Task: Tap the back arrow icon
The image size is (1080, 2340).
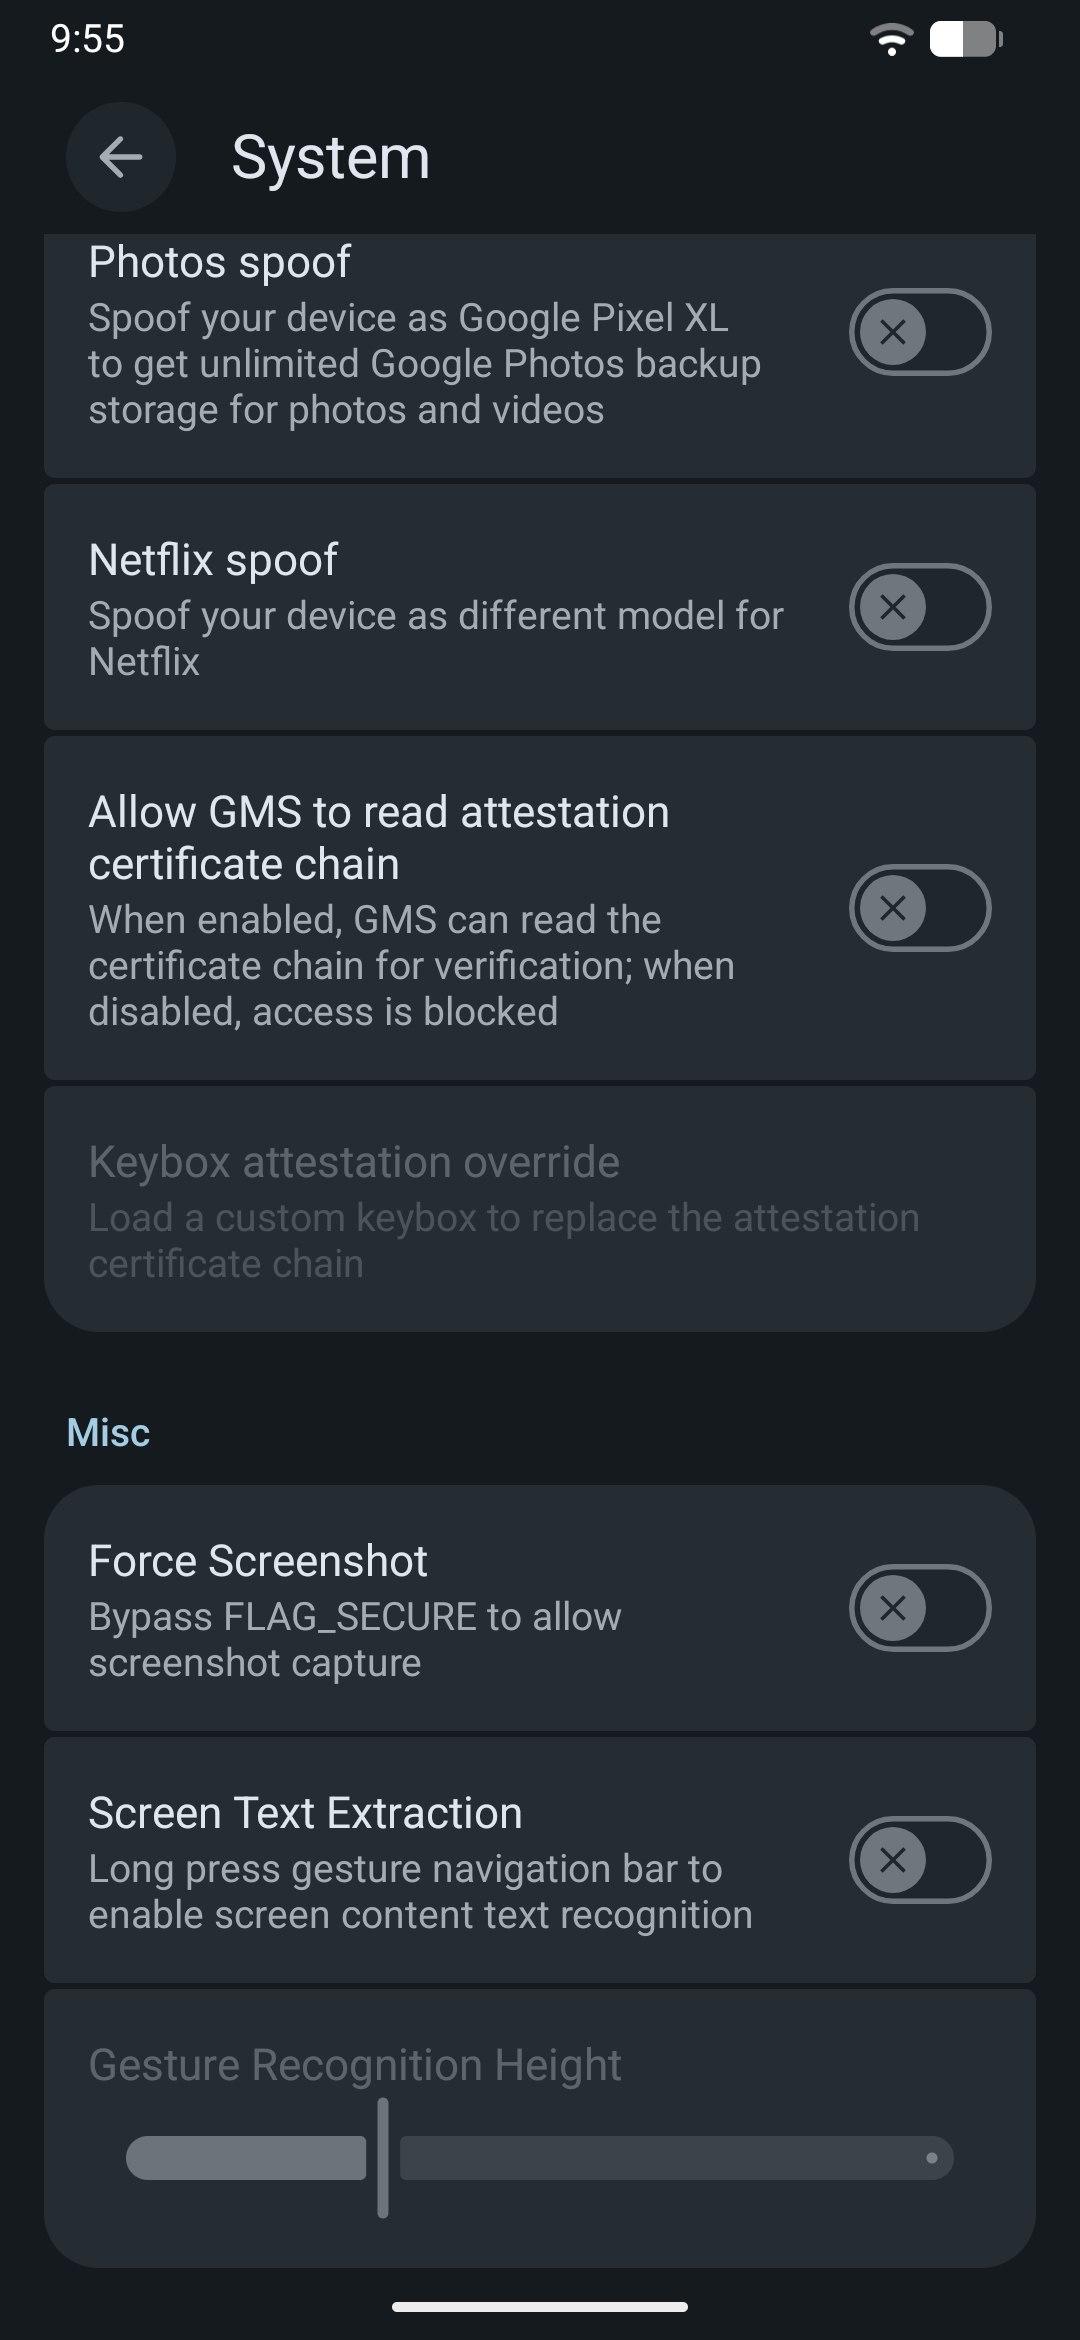Action: (x=121, y=157)
